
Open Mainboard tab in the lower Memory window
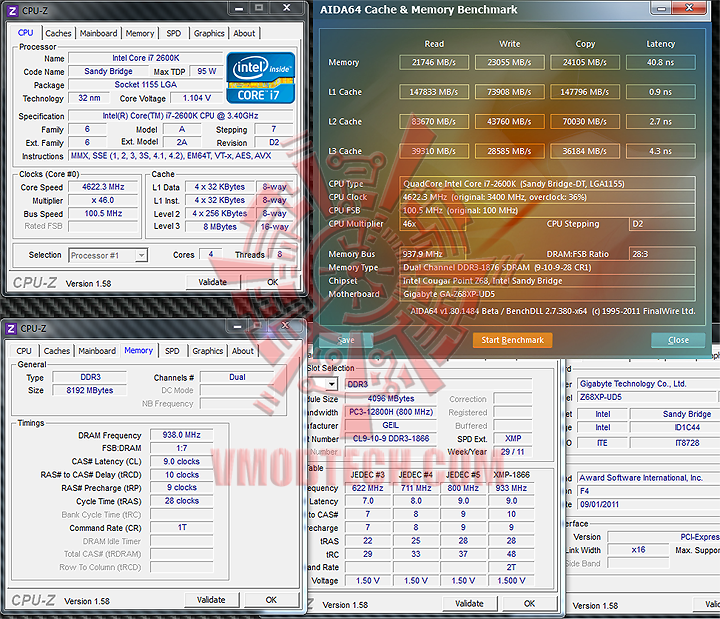(97, 351)
